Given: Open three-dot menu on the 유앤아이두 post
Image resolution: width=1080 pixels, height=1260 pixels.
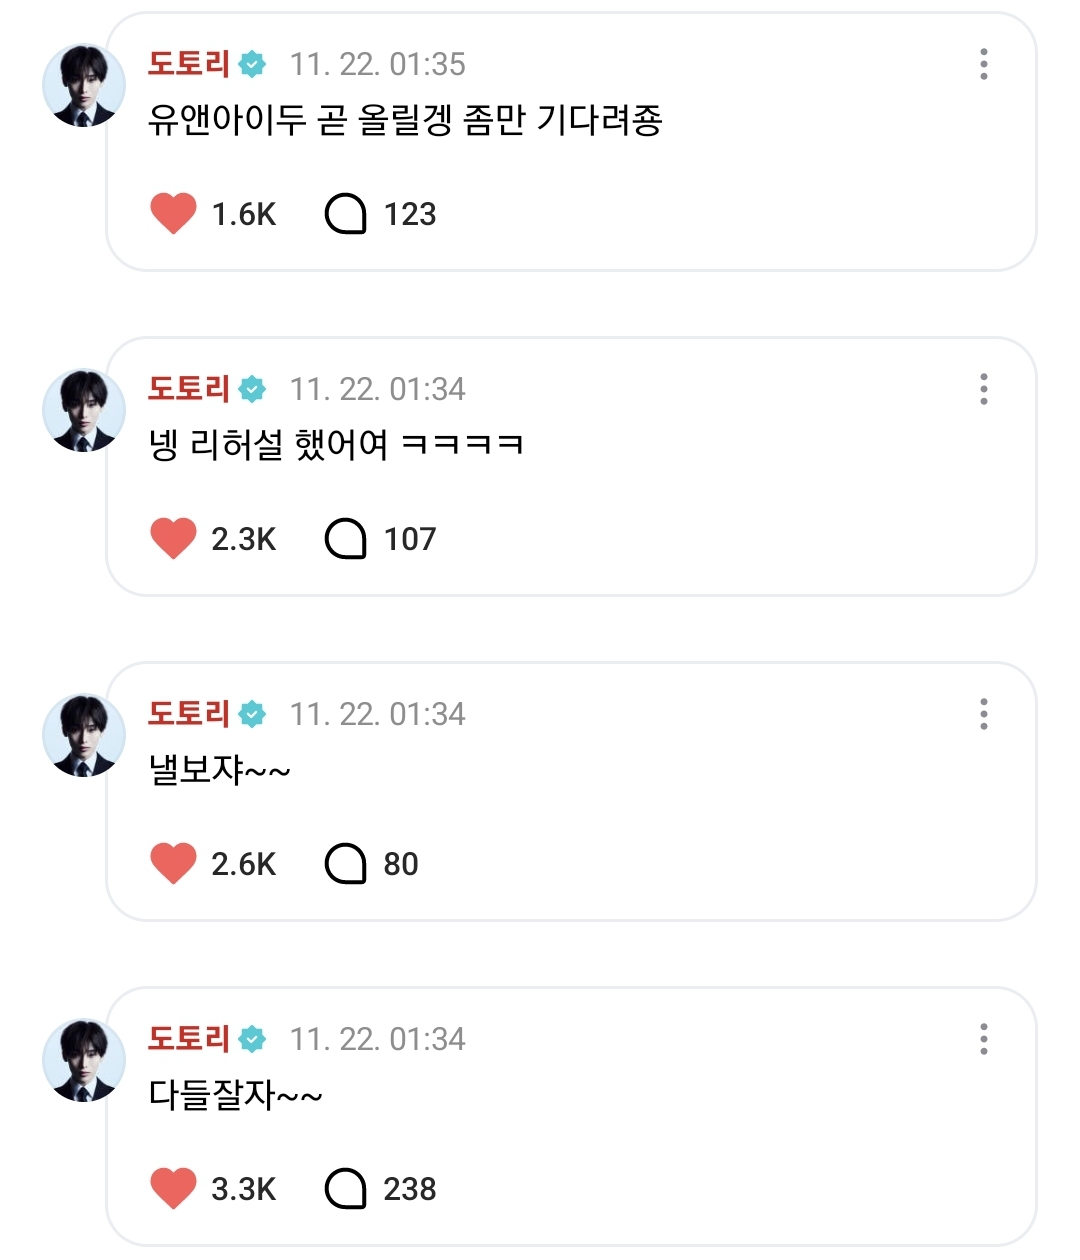Looking at the screenshot, I should pos(984,64).
